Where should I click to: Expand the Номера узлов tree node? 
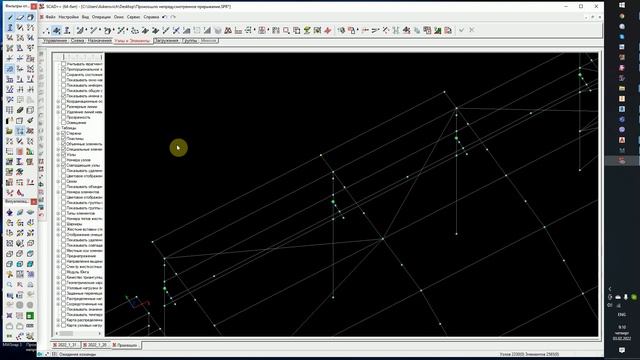pos(58,160)
